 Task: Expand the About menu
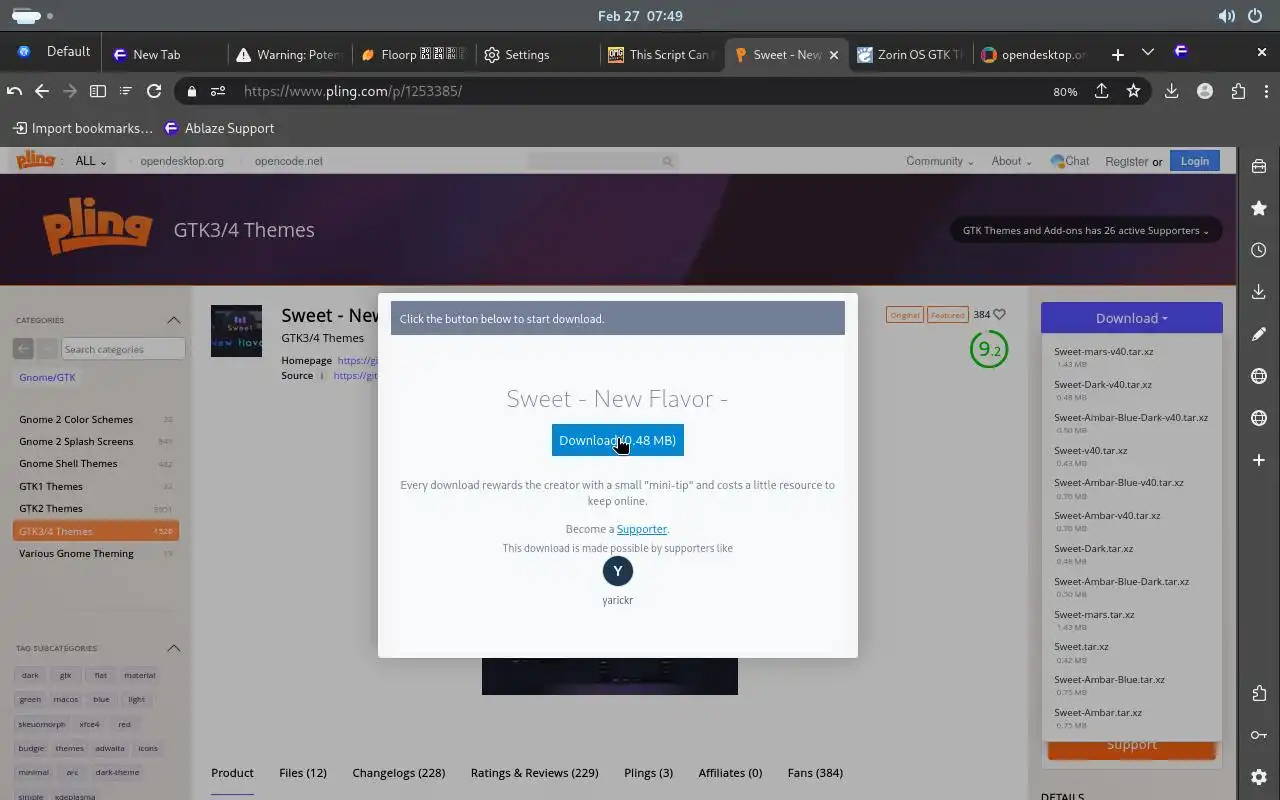[x=1011, y=161]
